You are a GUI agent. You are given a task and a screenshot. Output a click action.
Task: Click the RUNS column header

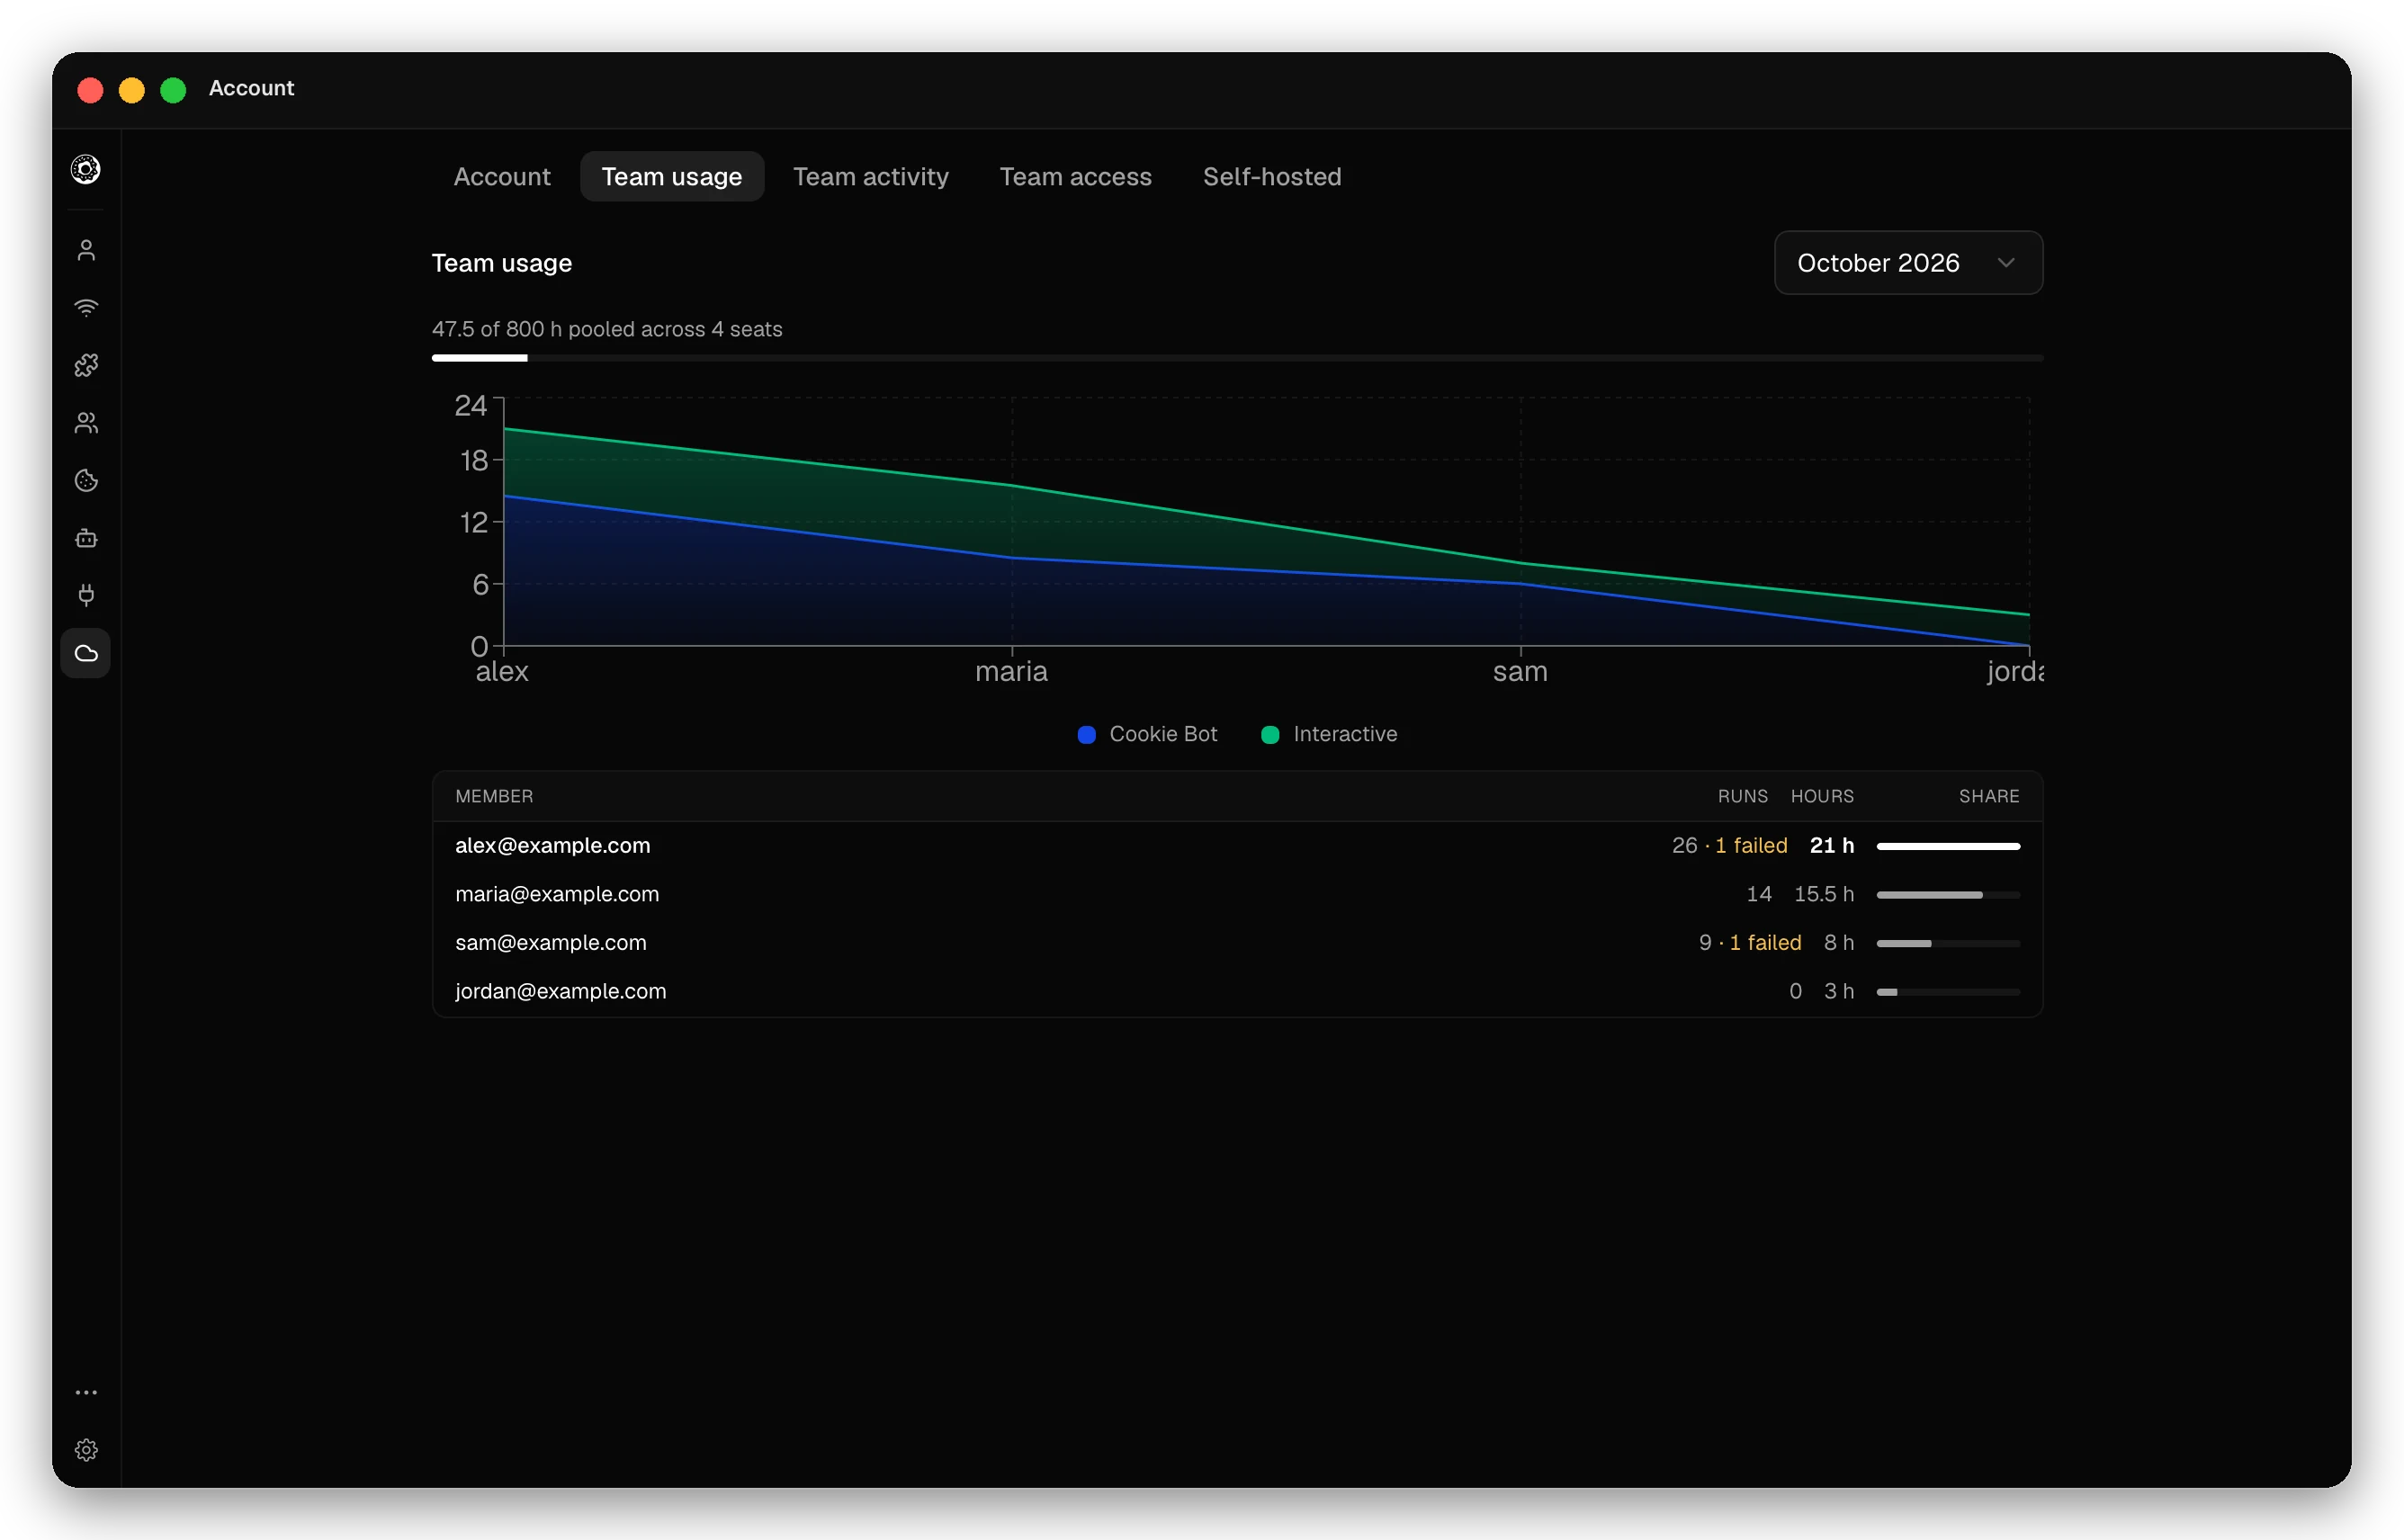click(x=1741, y=796)
